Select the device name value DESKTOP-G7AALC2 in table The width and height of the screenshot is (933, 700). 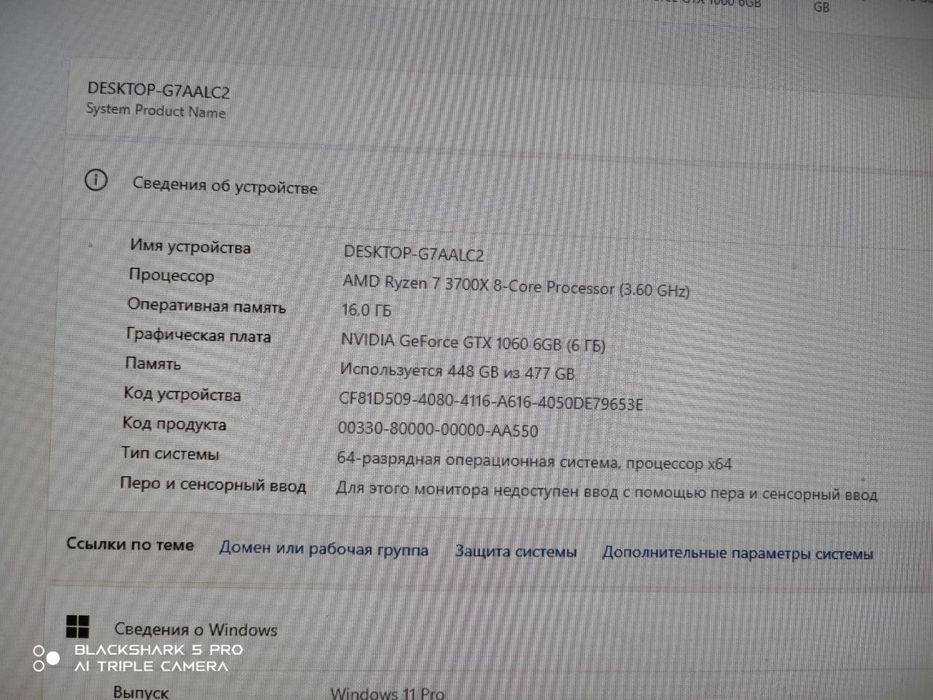coord(414,254)
